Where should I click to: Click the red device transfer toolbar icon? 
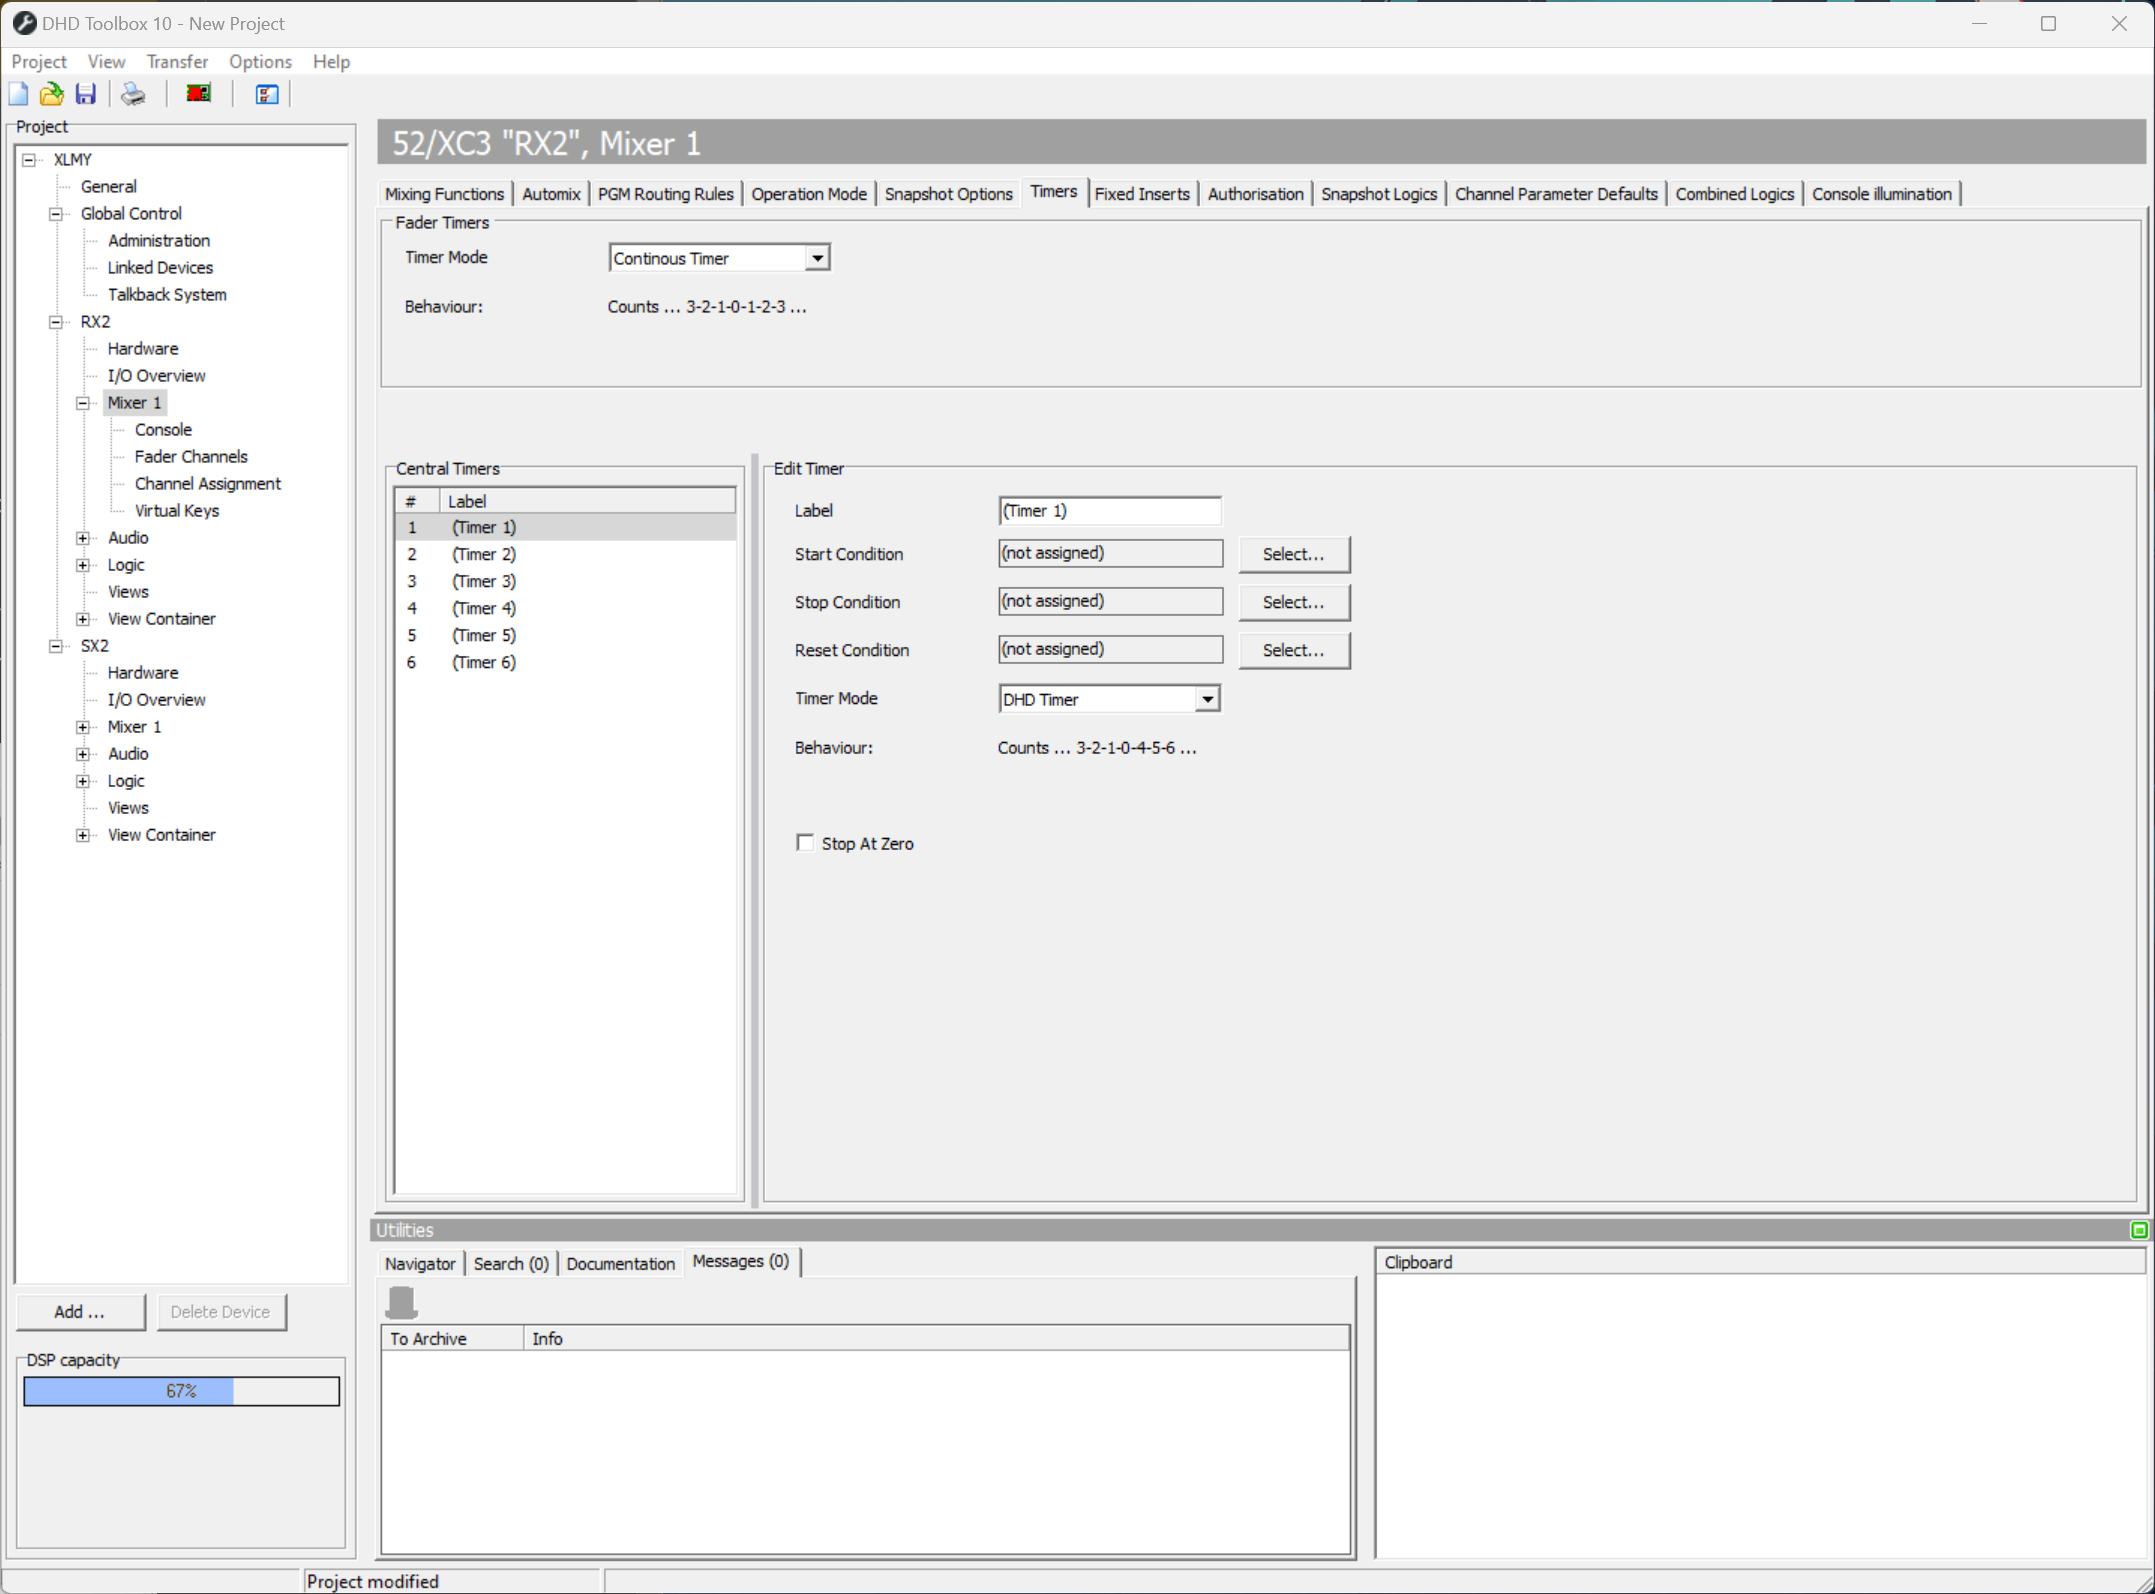[x=197, y=93]
